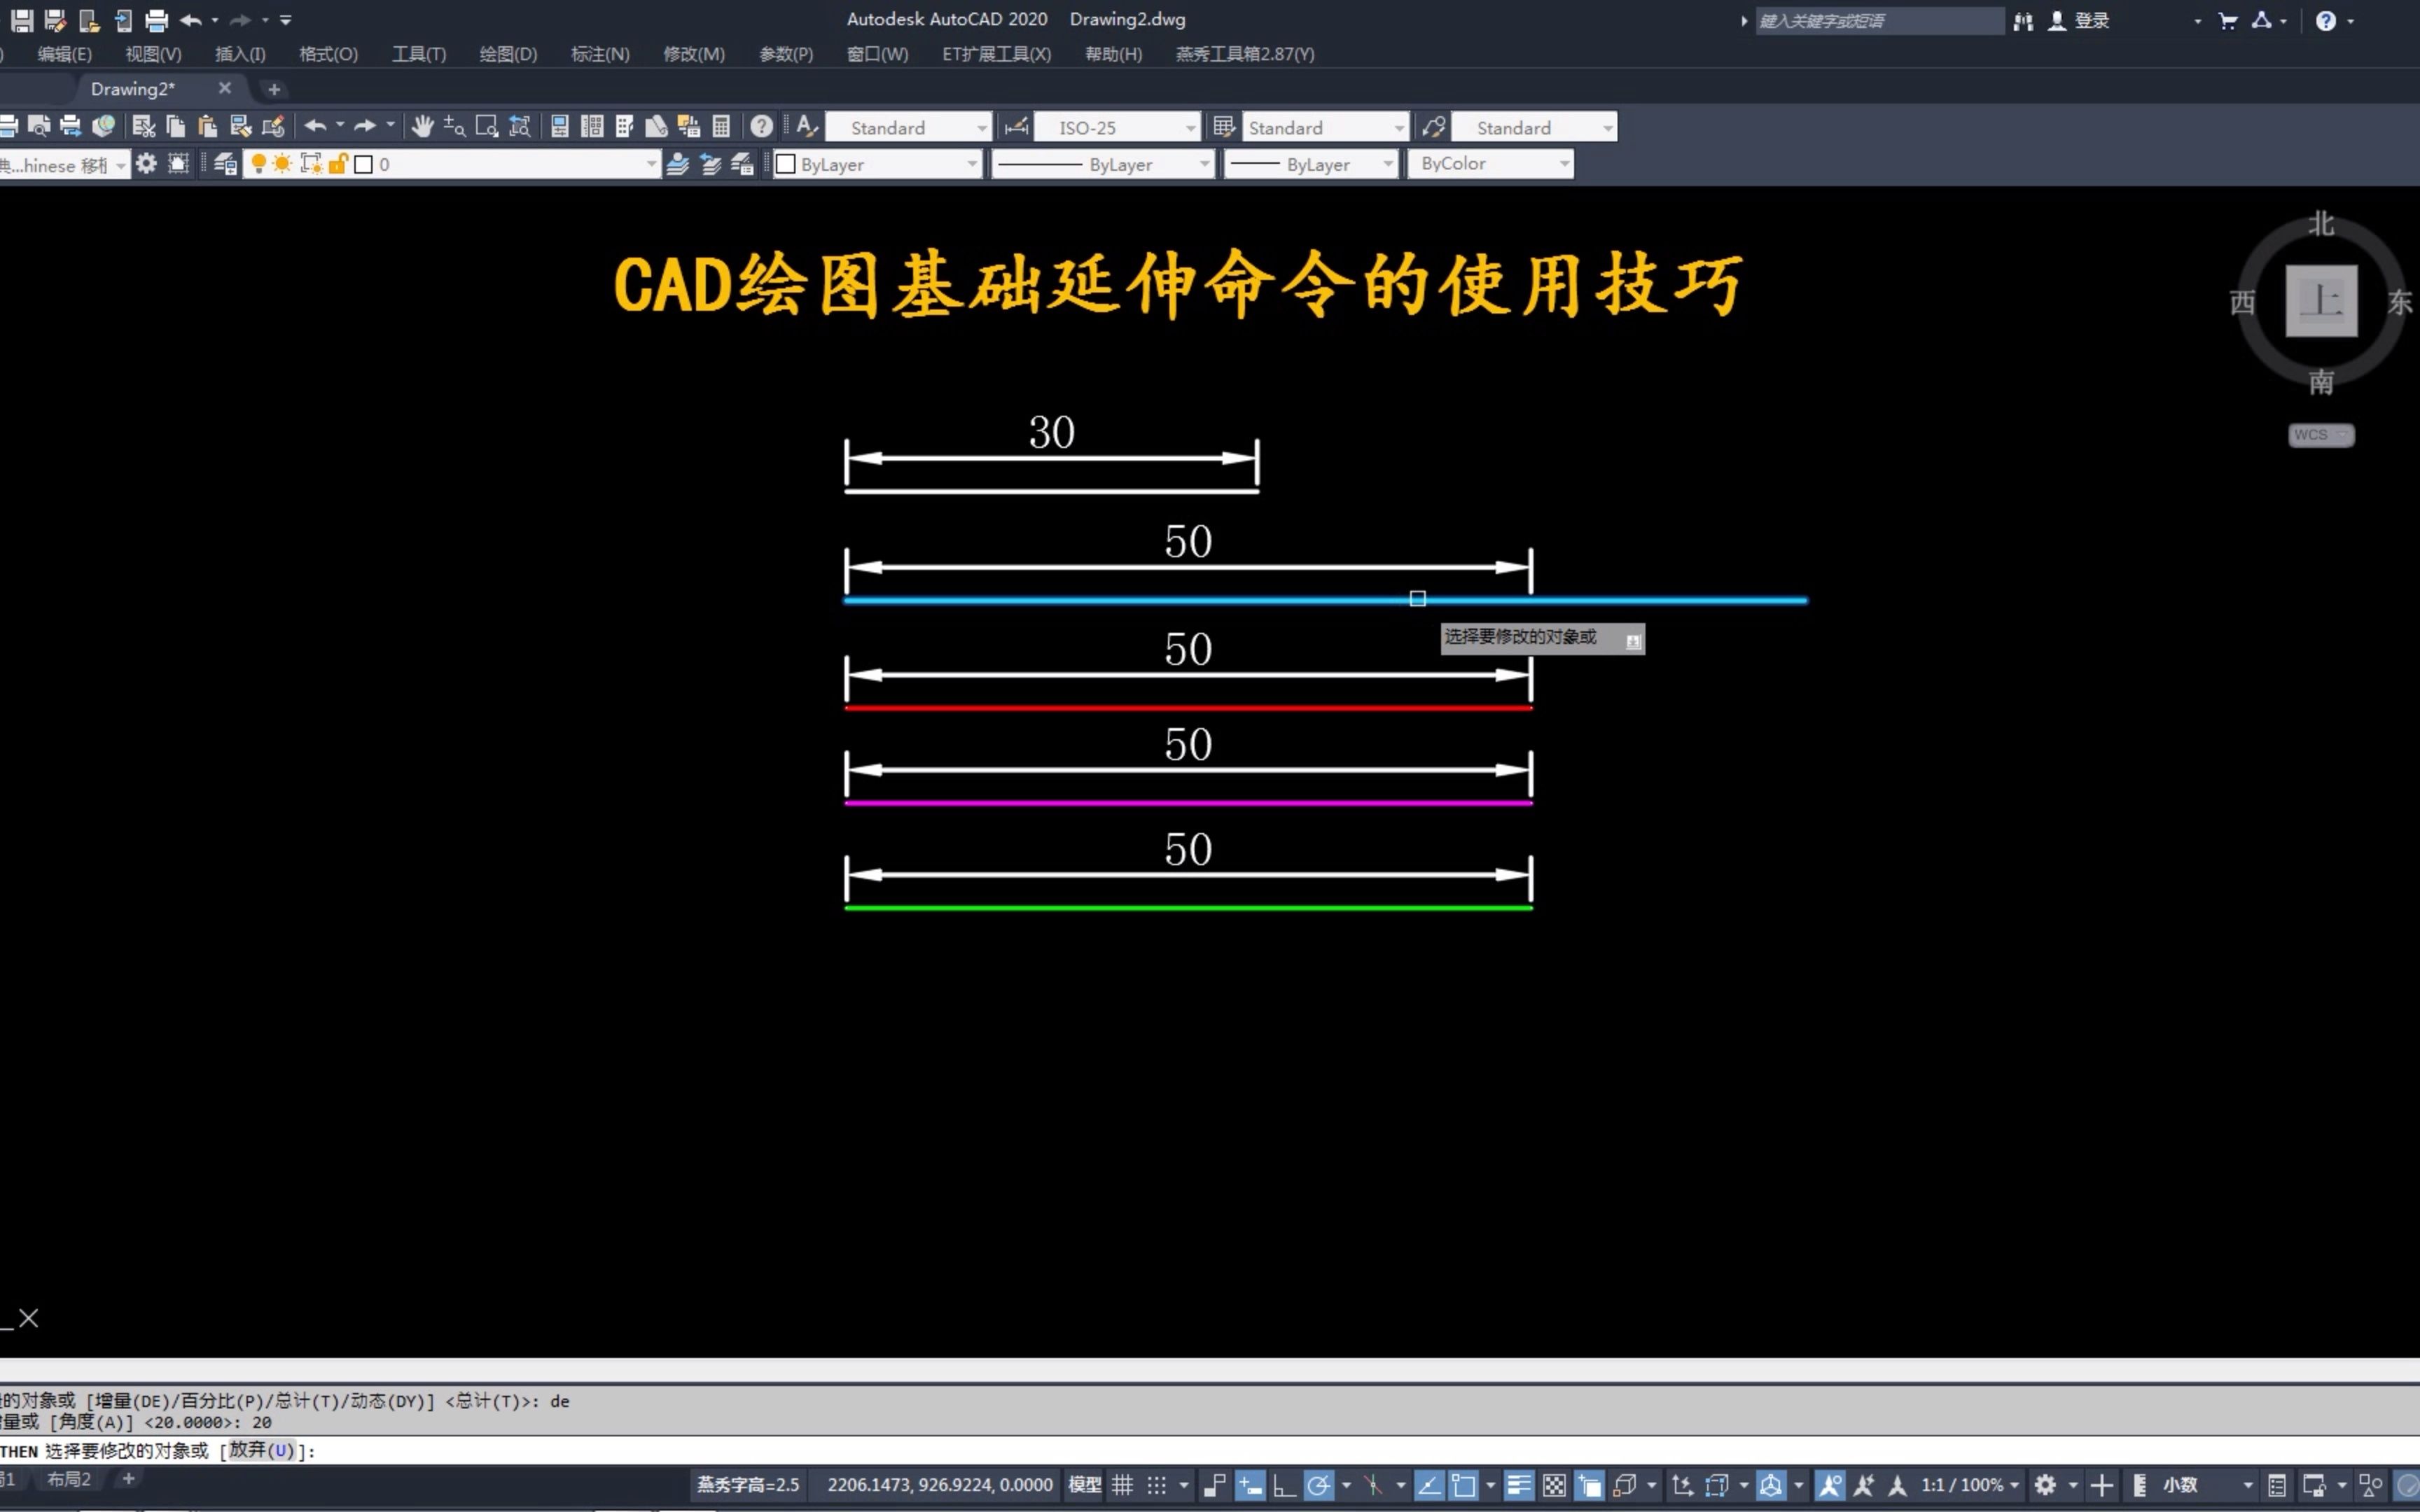Toggle Ortho mode in status bar
Image resolution: width=2420 pixels, height=1512 pixels.
tap(1284, 1485)
